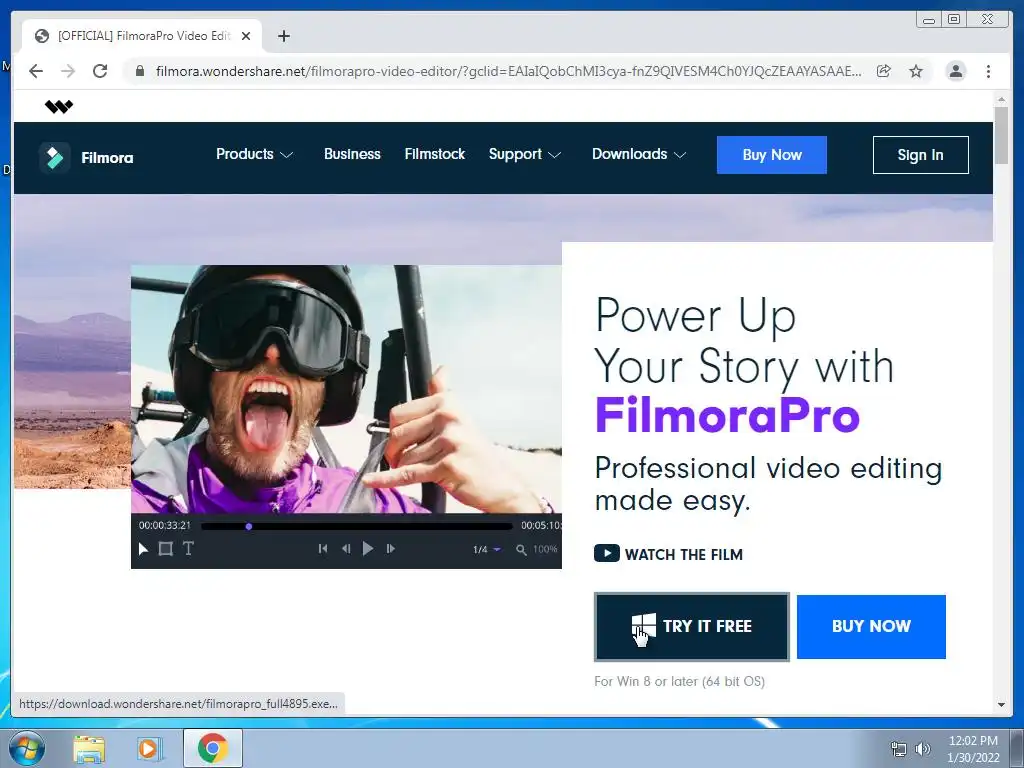Click the "For Win 8 or later" note
The height and width of the screenshot is (768, 1024).
(679, 681)
